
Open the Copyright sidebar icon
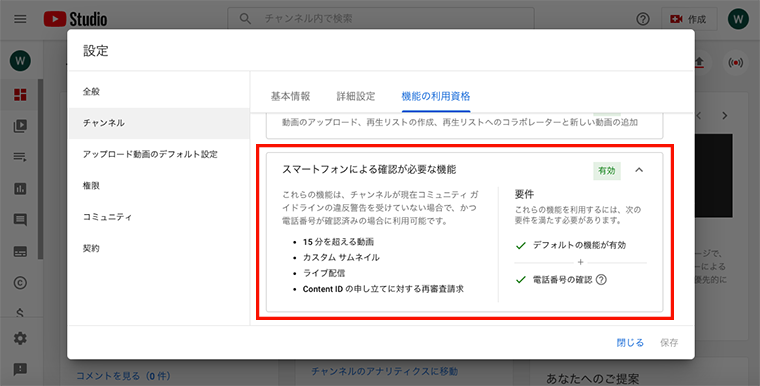click(x=20, y=283)
